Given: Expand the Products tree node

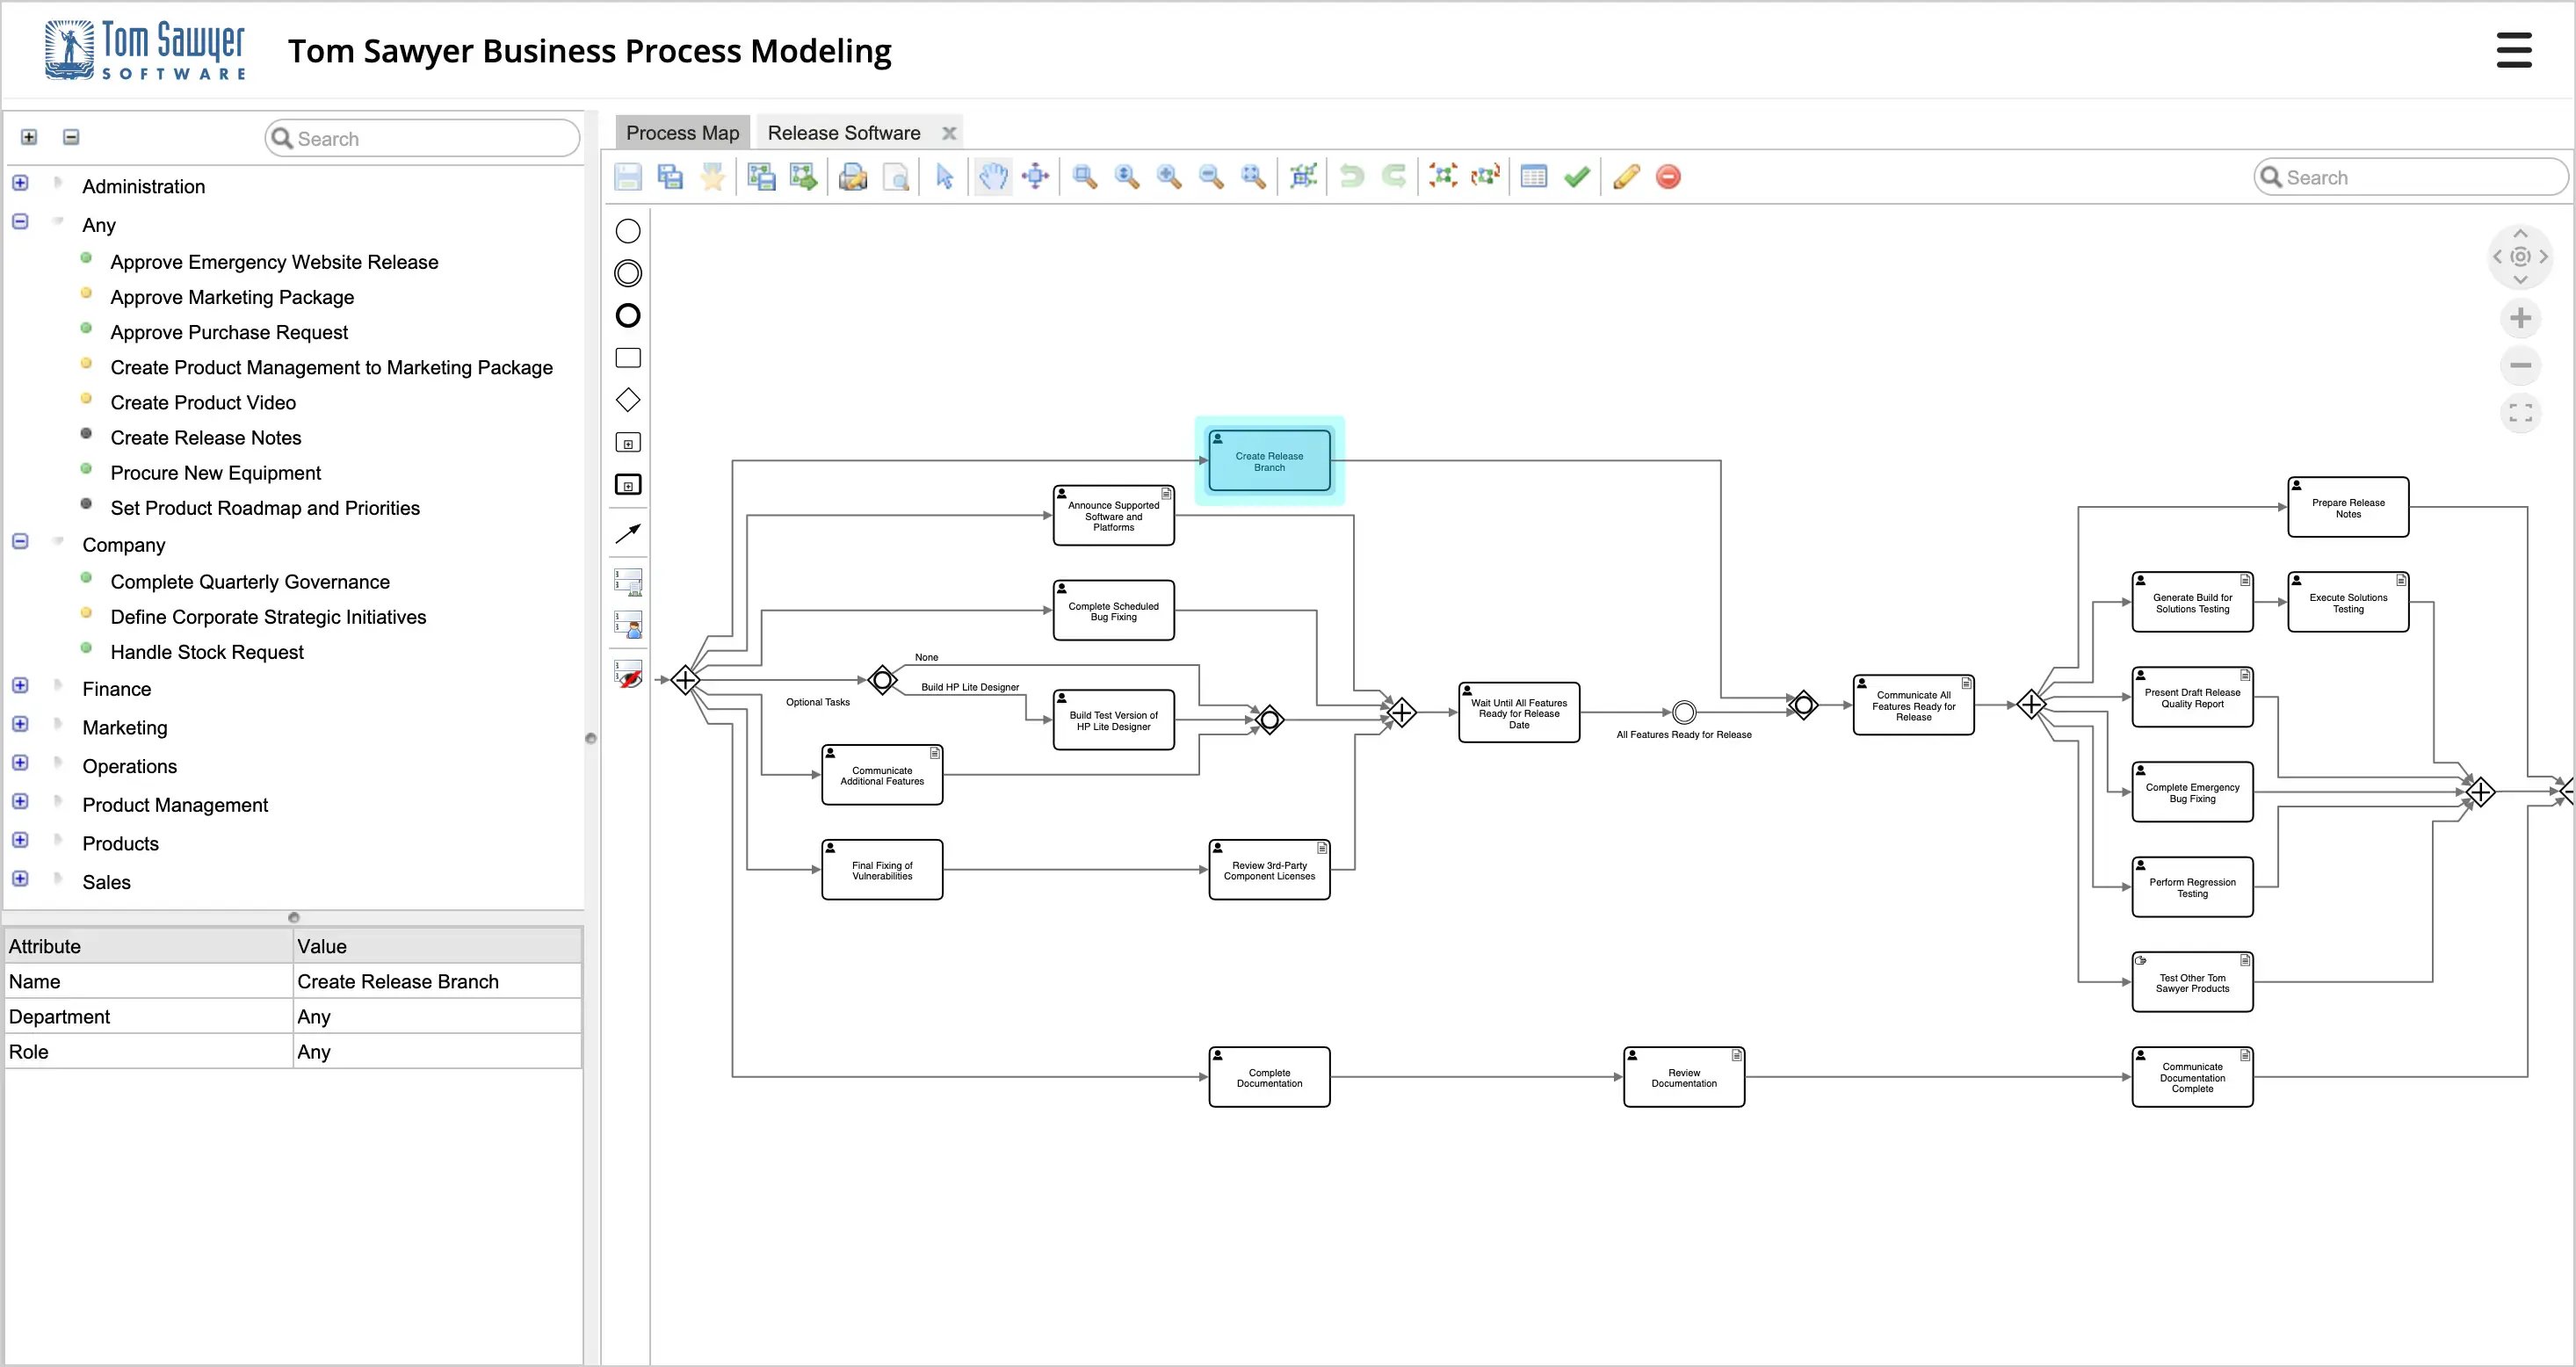Looking at the screenshot, I should (x=20, y=840).
